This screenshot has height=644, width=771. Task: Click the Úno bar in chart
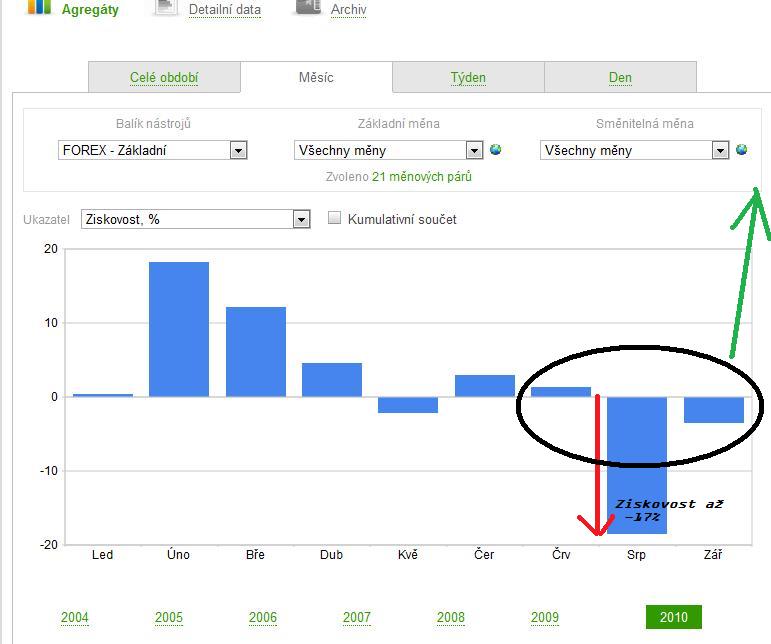(179, 329)
